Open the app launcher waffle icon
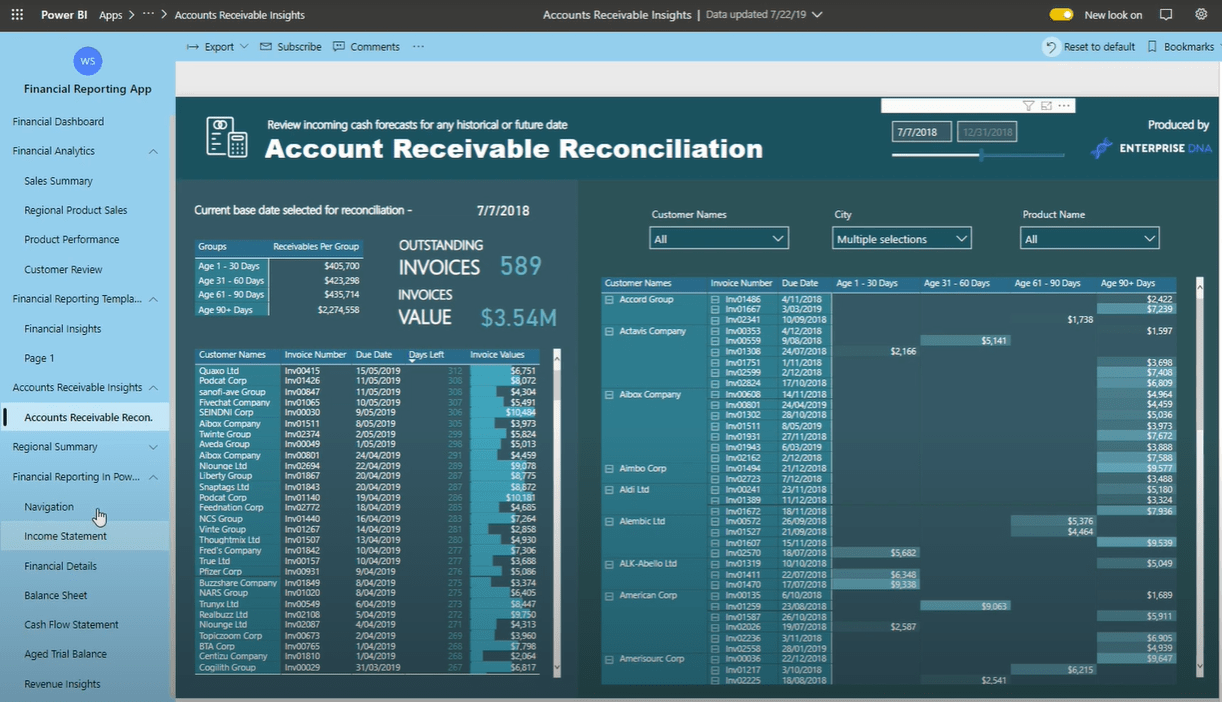This screenshot has height=702, width=1222. click(x=17, y=15)
